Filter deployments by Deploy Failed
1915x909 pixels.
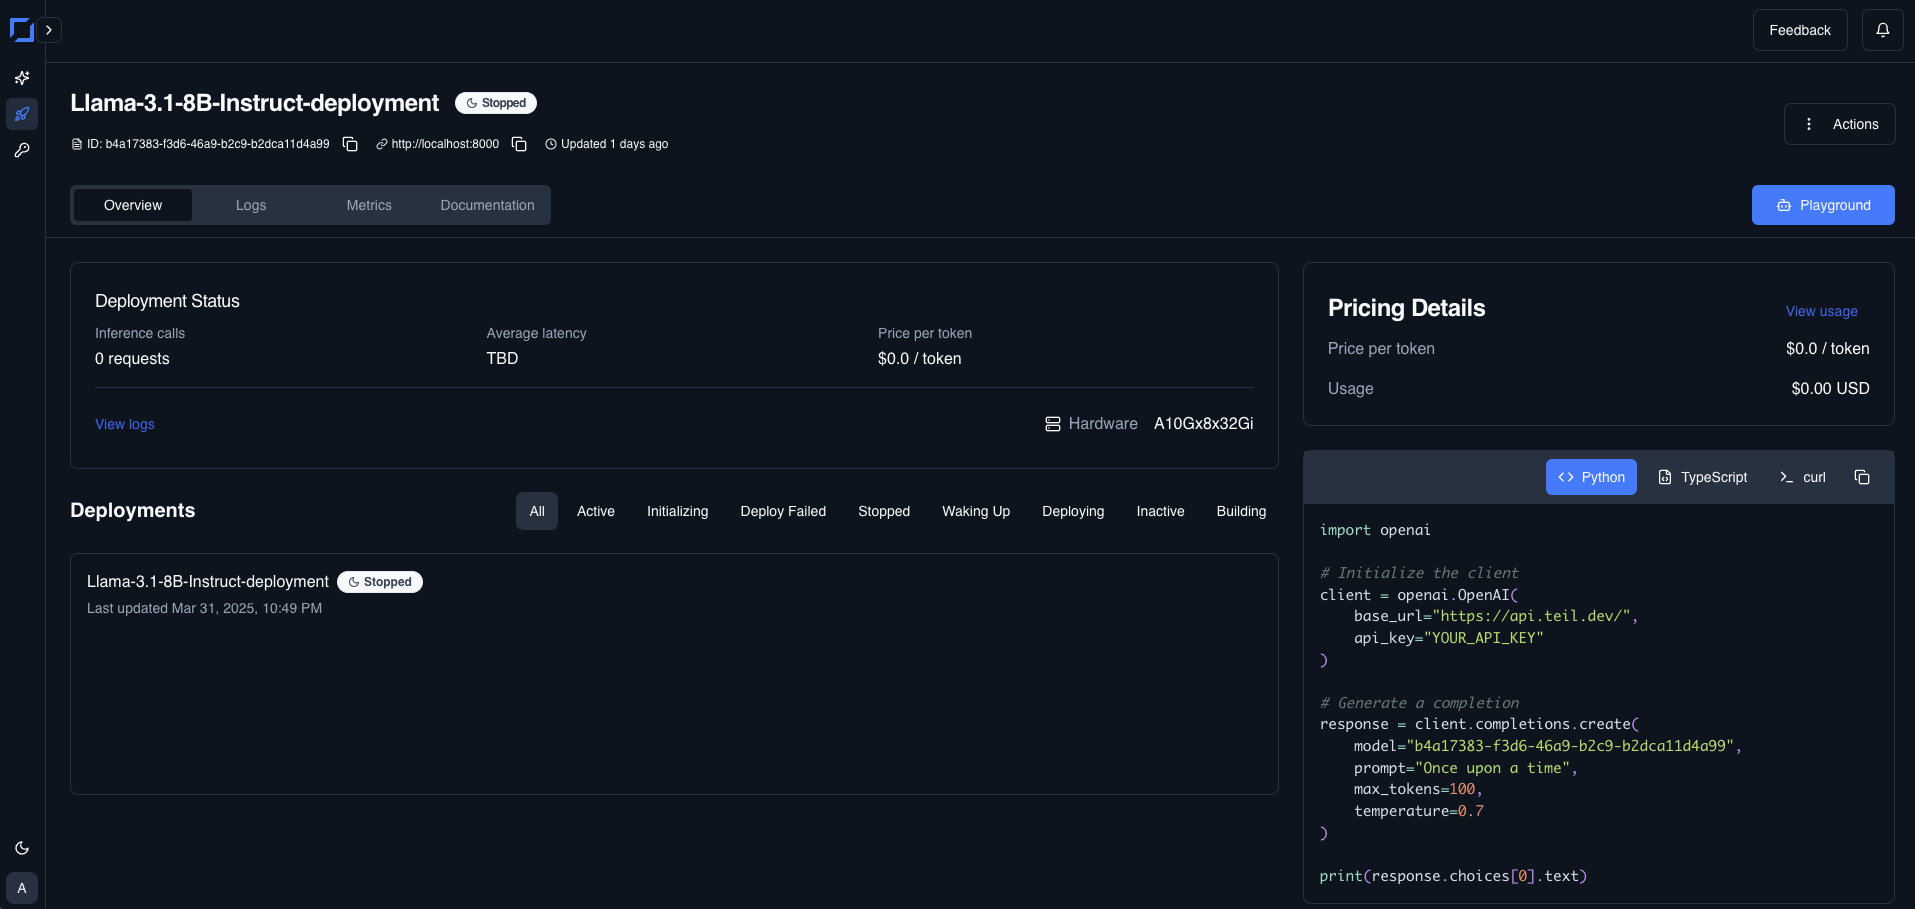(x=783, y=511)
